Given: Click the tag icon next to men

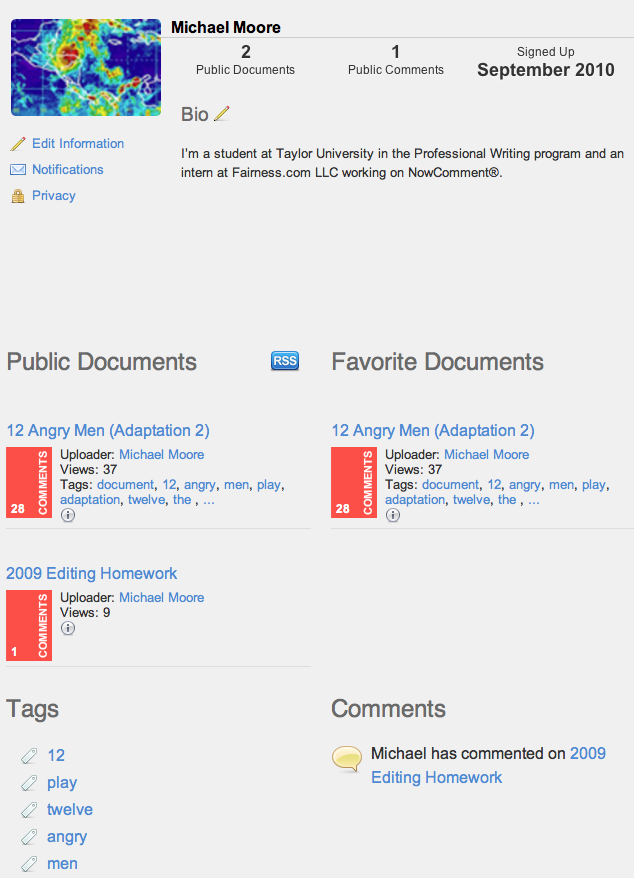Looking at the screenshot, I should pyautogui.click(x=29, y=864).
